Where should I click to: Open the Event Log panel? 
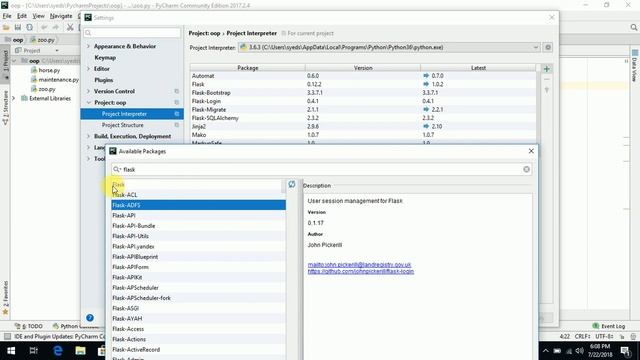click(609, 326)
